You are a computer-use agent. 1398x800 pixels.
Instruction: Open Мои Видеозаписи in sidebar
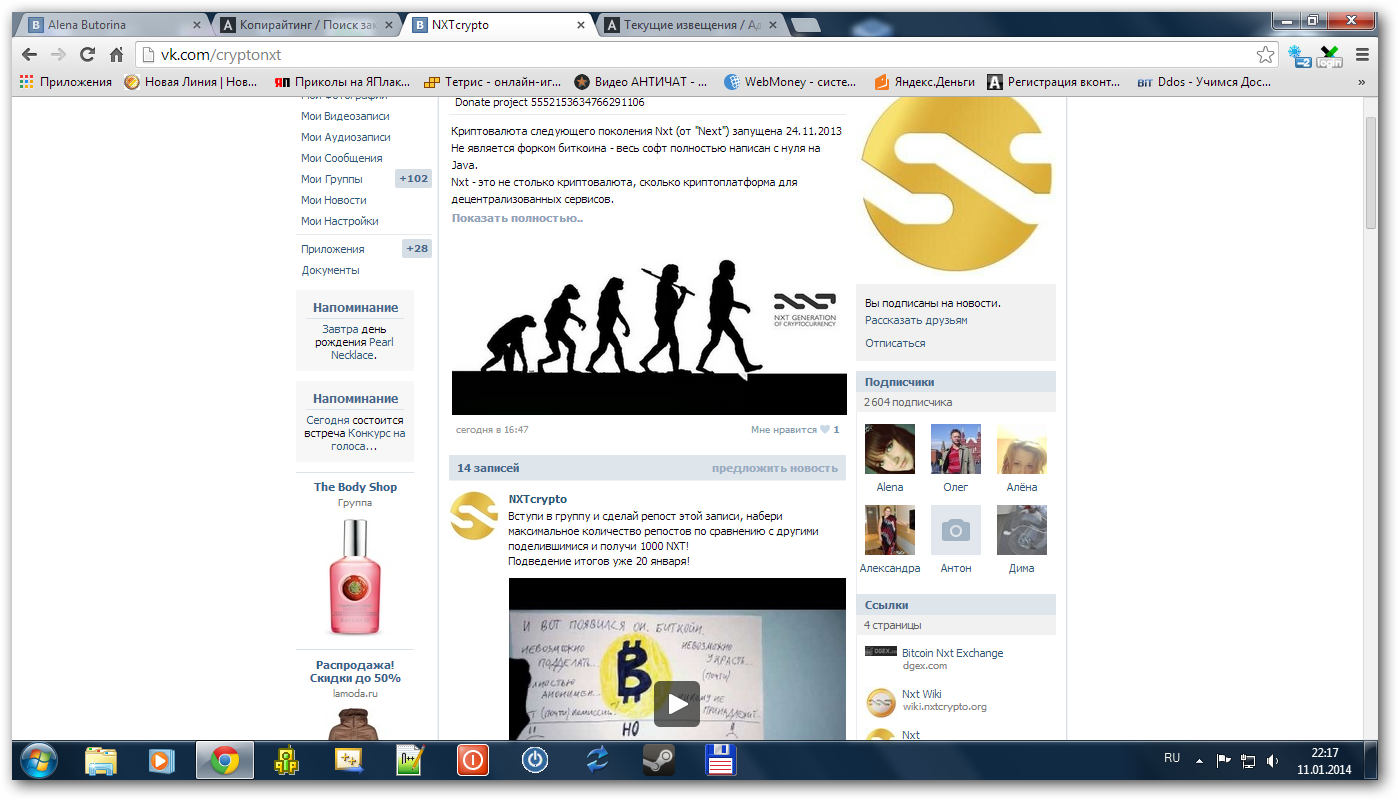tap(346, 116)
